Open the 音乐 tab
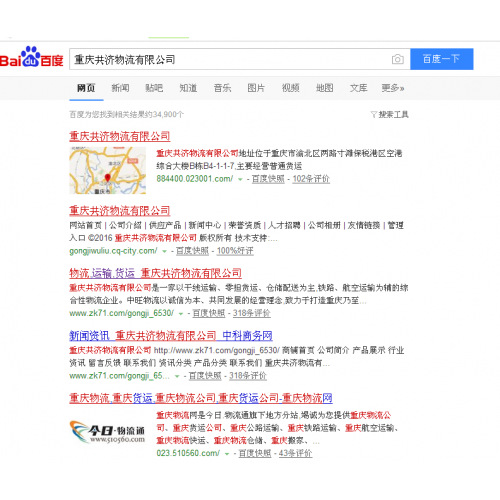 click(x=222, y=88)
